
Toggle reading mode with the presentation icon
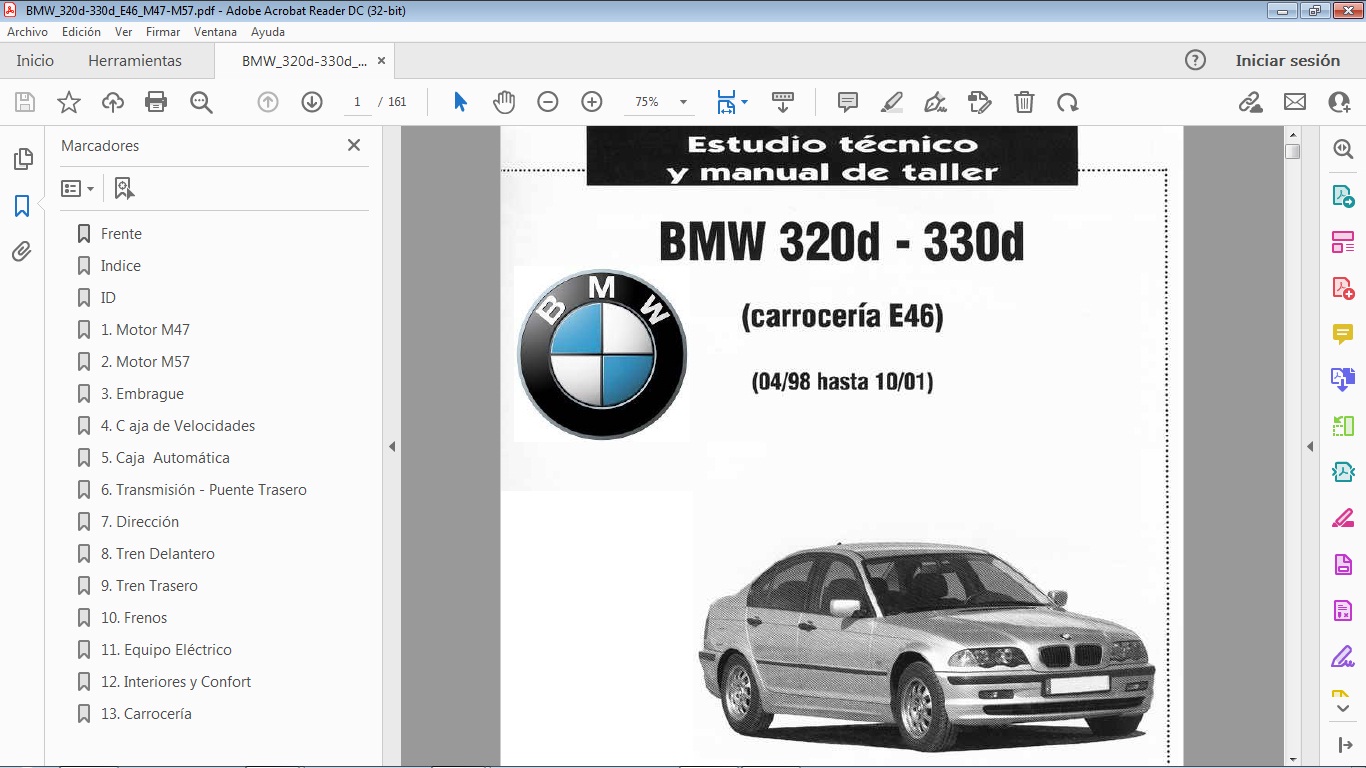click(x=783, y=101)
